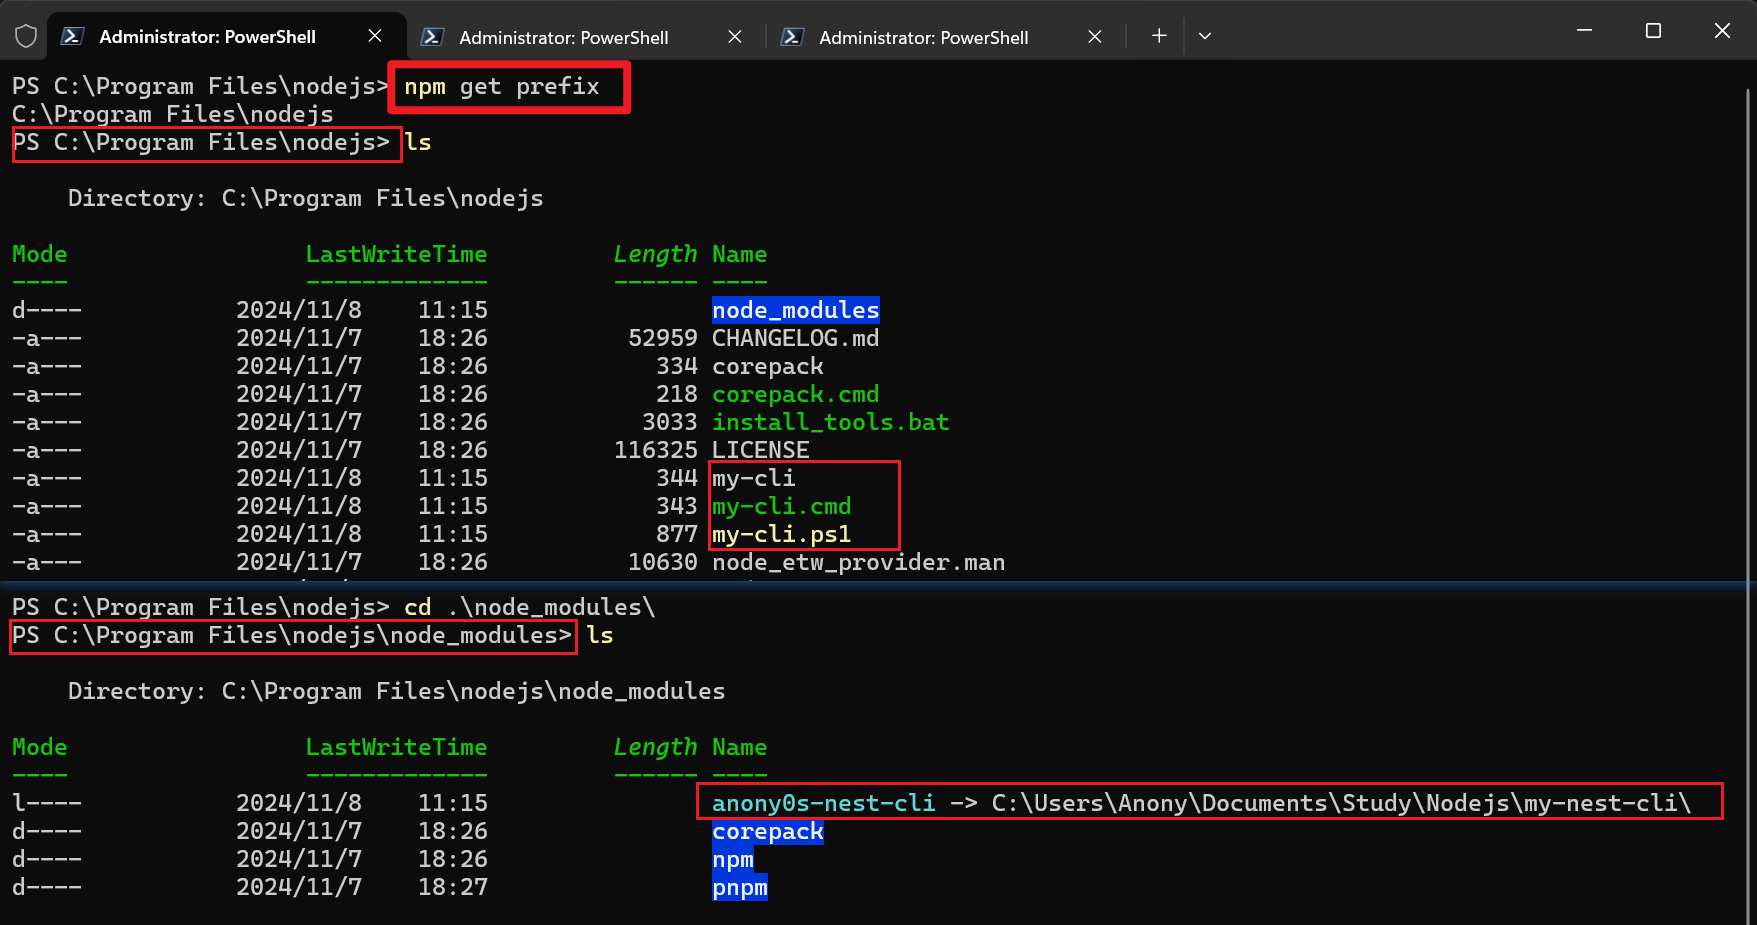Click the CHANGELOG.md file name
The width and height of the screenshot is (1757, 925).
click(796, 338)
